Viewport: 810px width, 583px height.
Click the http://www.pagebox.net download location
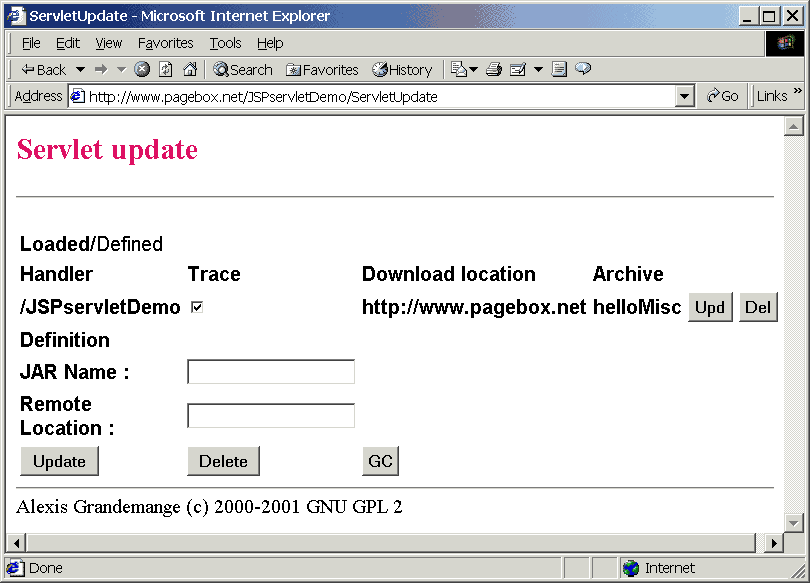(x=474, y=307)
